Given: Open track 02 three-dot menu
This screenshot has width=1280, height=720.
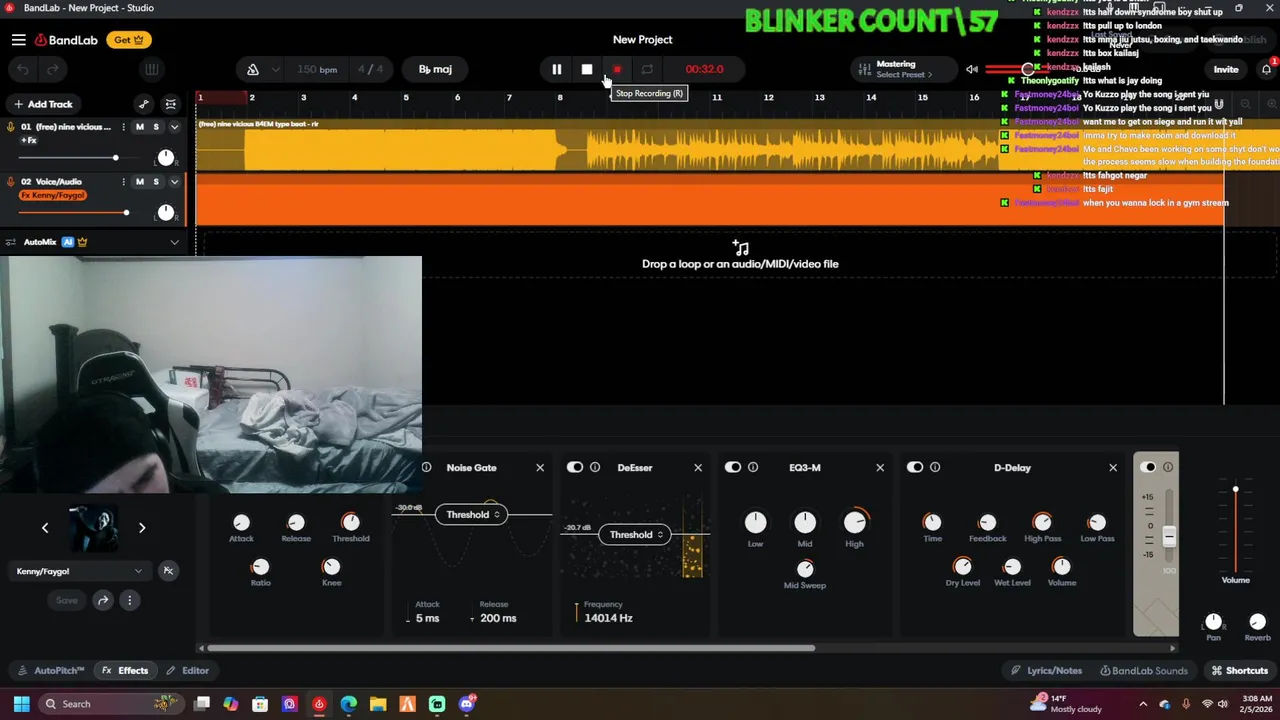Looking at the screenshot, I should point(123,182).
